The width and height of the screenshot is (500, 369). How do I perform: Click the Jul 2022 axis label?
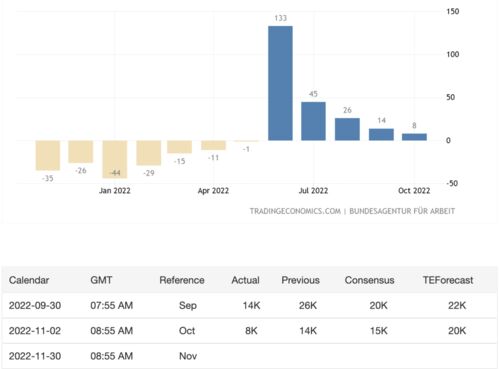coord(313,191)
